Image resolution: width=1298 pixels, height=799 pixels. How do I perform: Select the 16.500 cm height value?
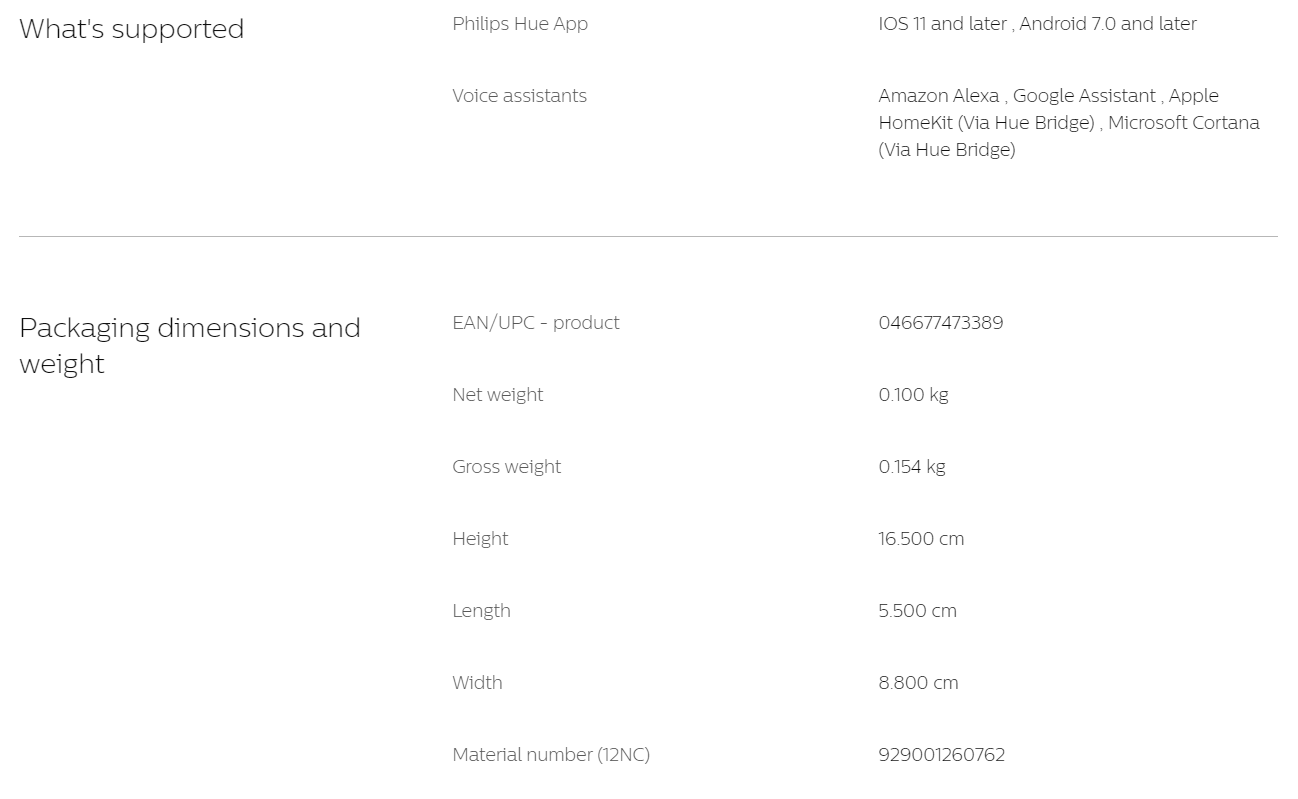[921, 539]
